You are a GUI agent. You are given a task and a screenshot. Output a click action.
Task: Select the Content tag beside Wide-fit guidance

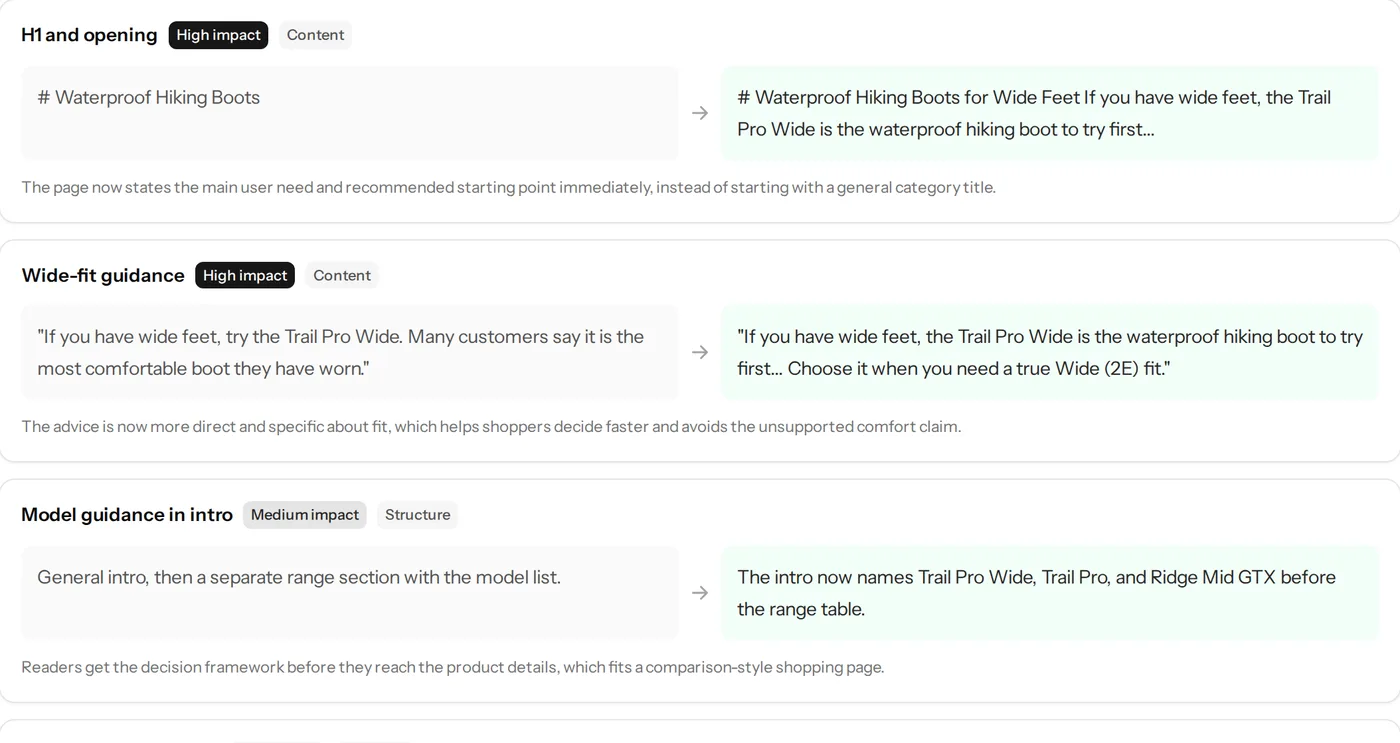coord(342,275)
